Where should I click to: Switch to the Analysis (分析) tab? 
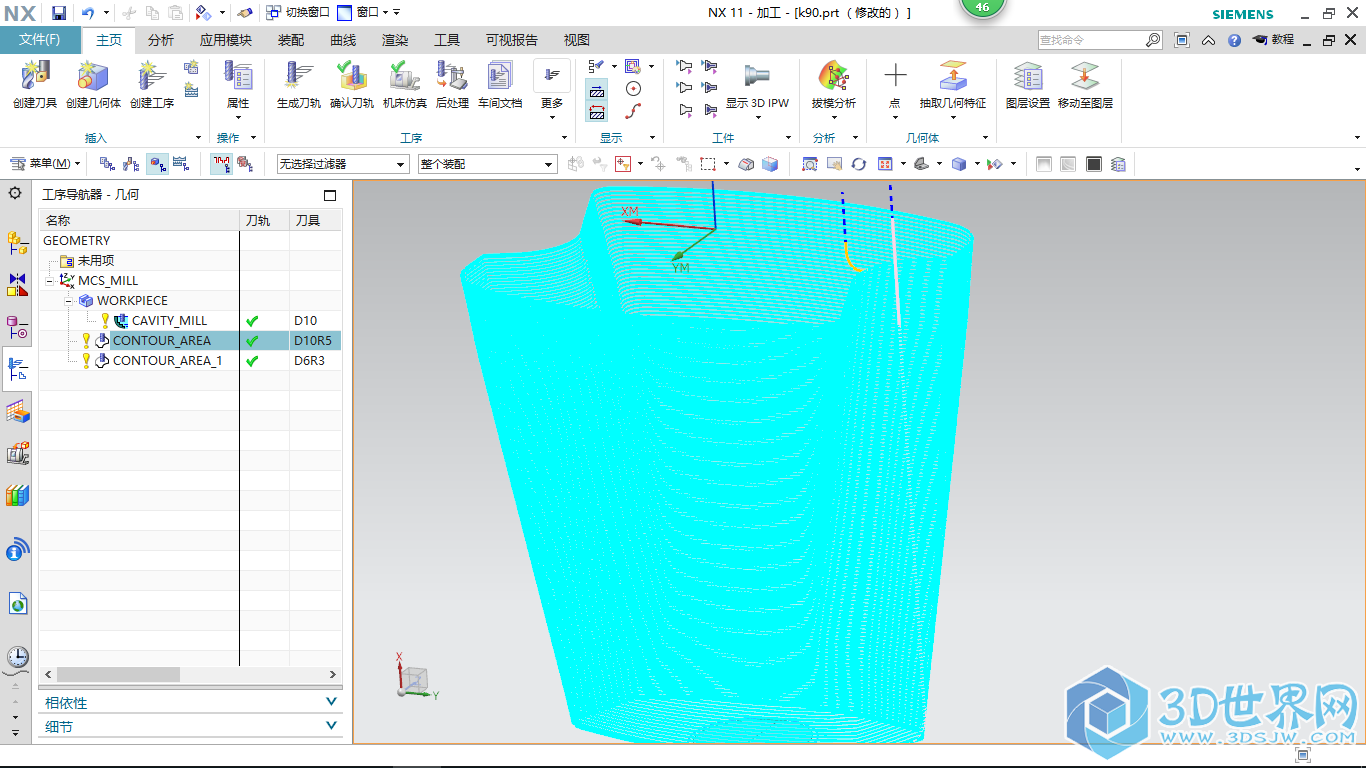160,40
